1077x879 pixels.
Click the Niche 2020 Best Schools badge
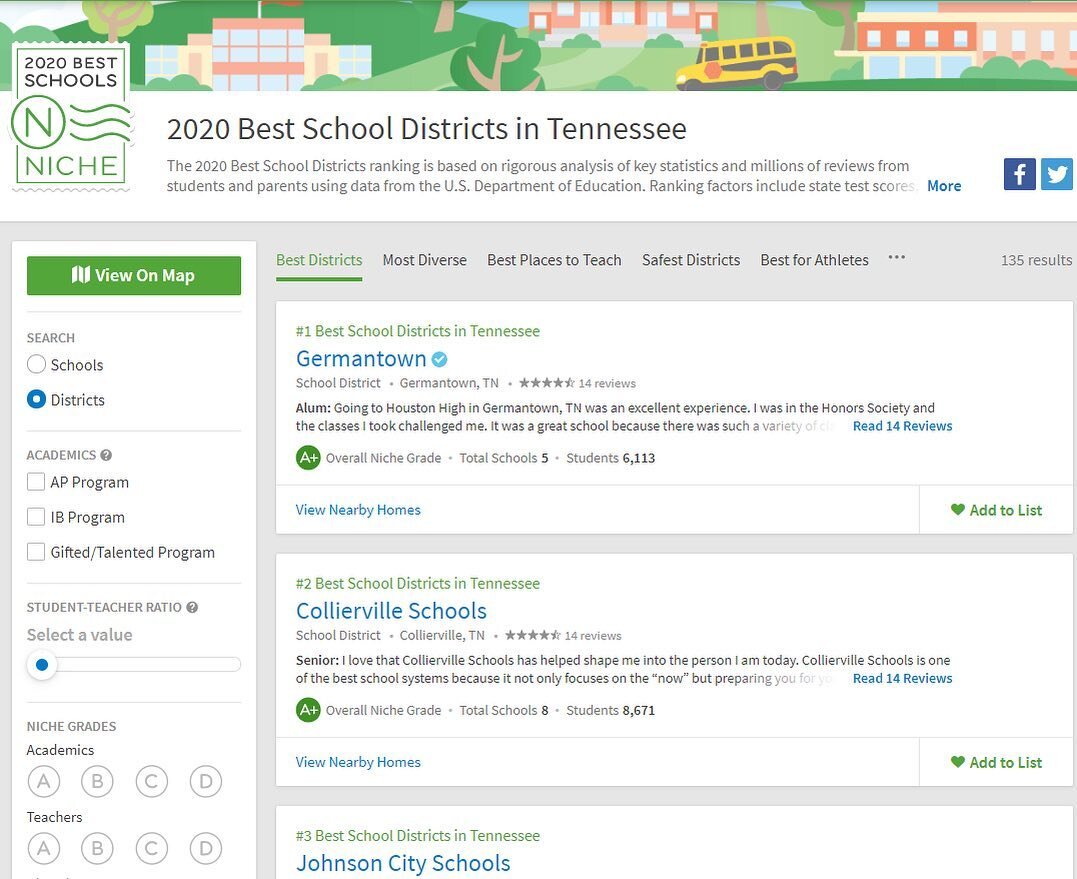(x=71, y=116)
